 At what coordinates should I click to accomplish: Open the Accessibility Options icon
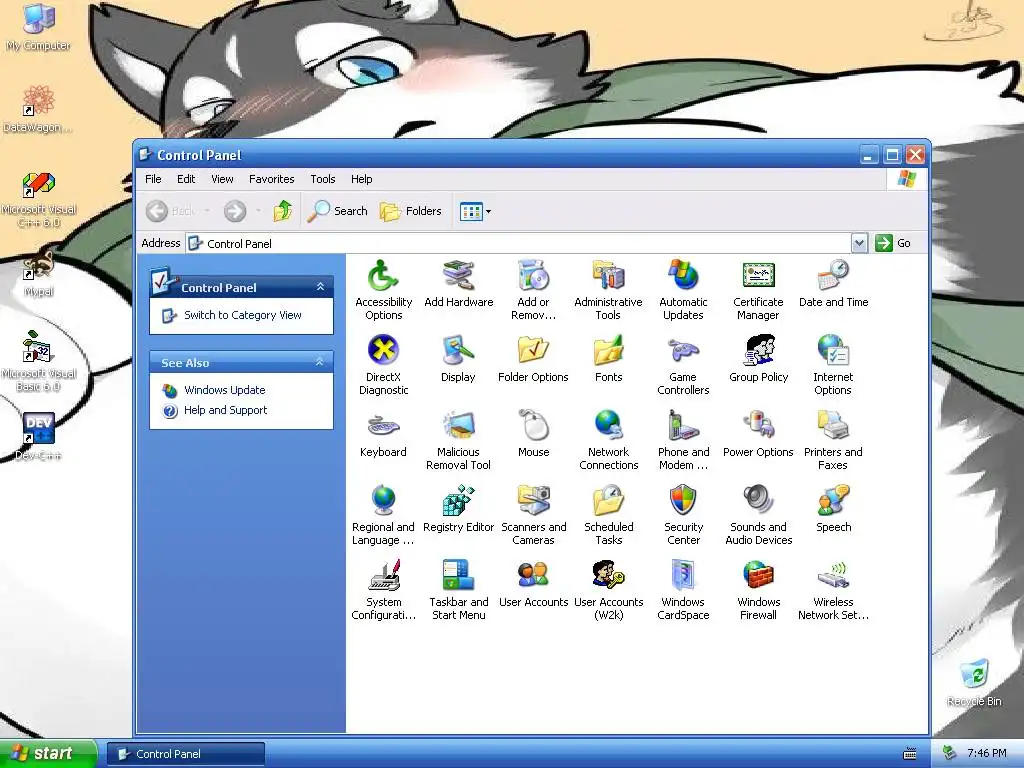click(x=383, y=276)
